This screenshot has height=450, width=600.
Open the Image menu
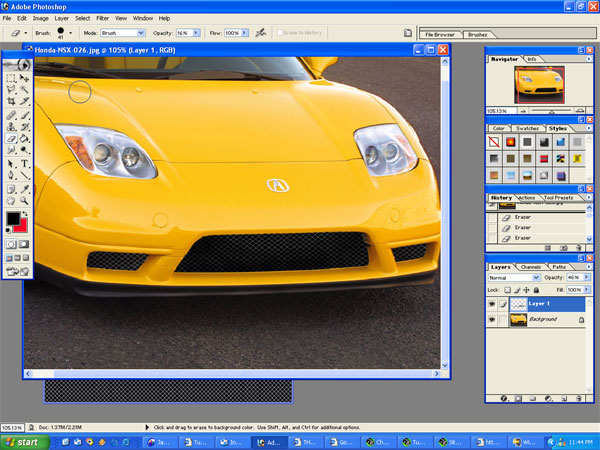coord(41,18)
